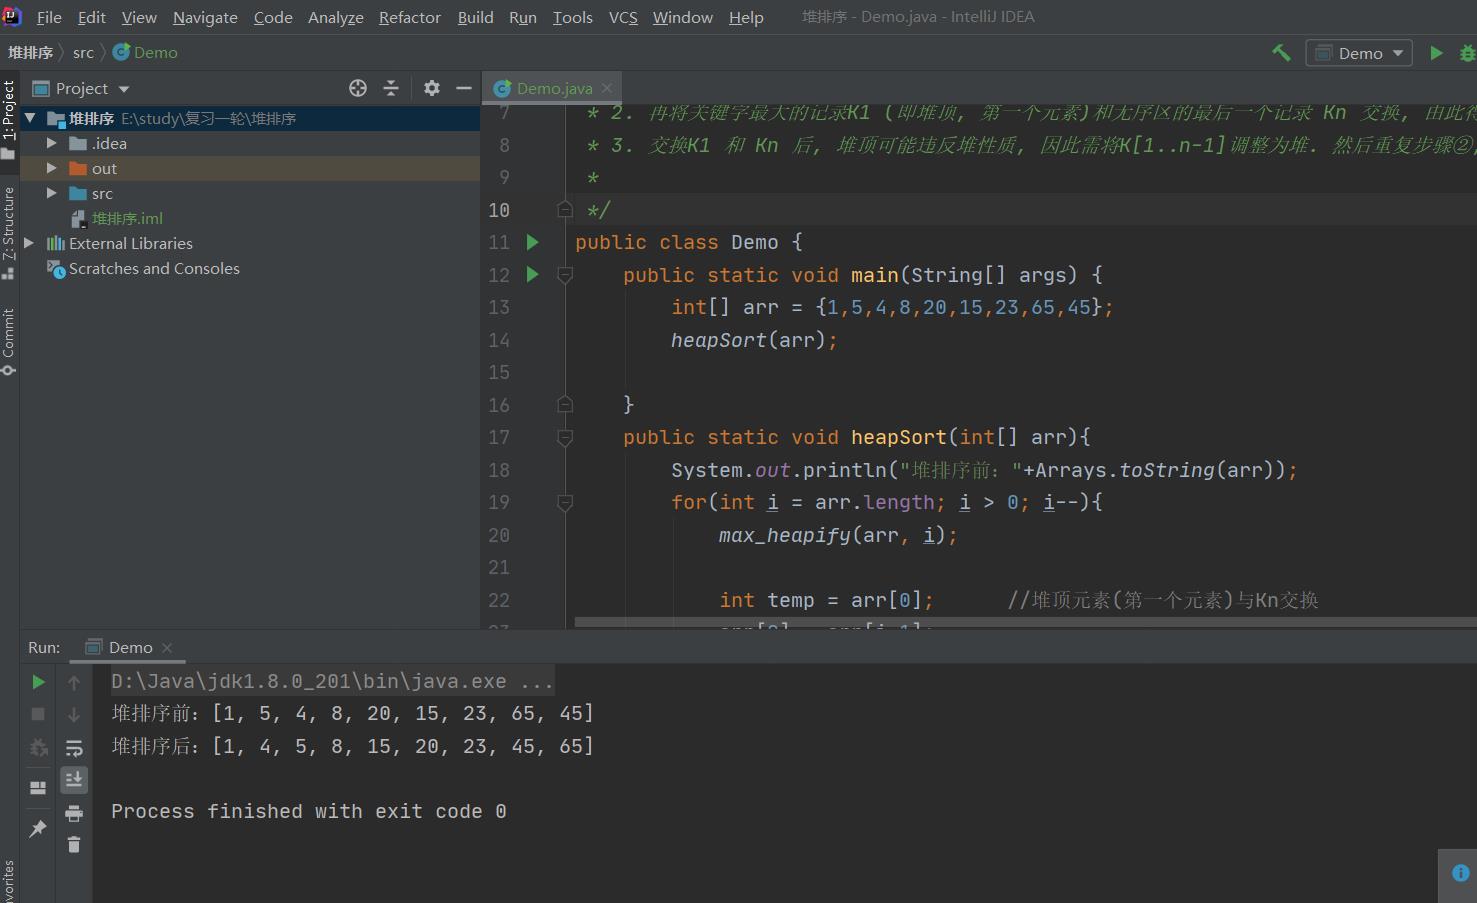Image resolution: width=1477 pixels, height=903 pixels.
Task: Place cursor on line 14 heapSort(arr) call
Action: [753, 340]
